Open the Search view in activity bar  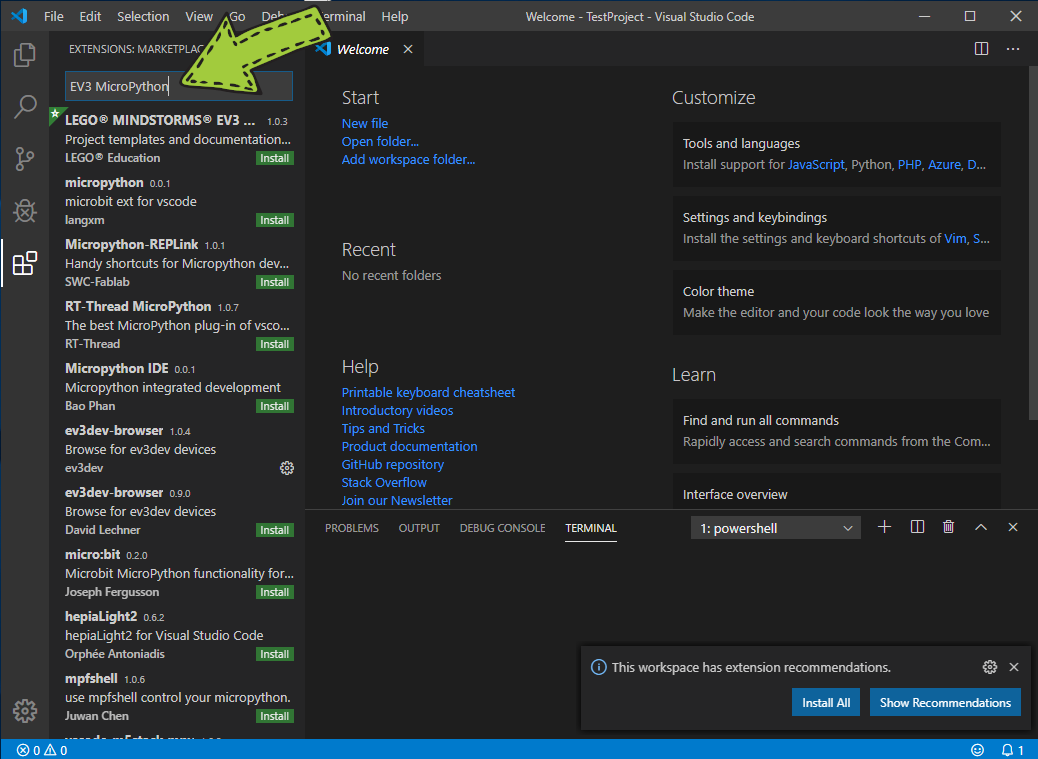point(24,106)
